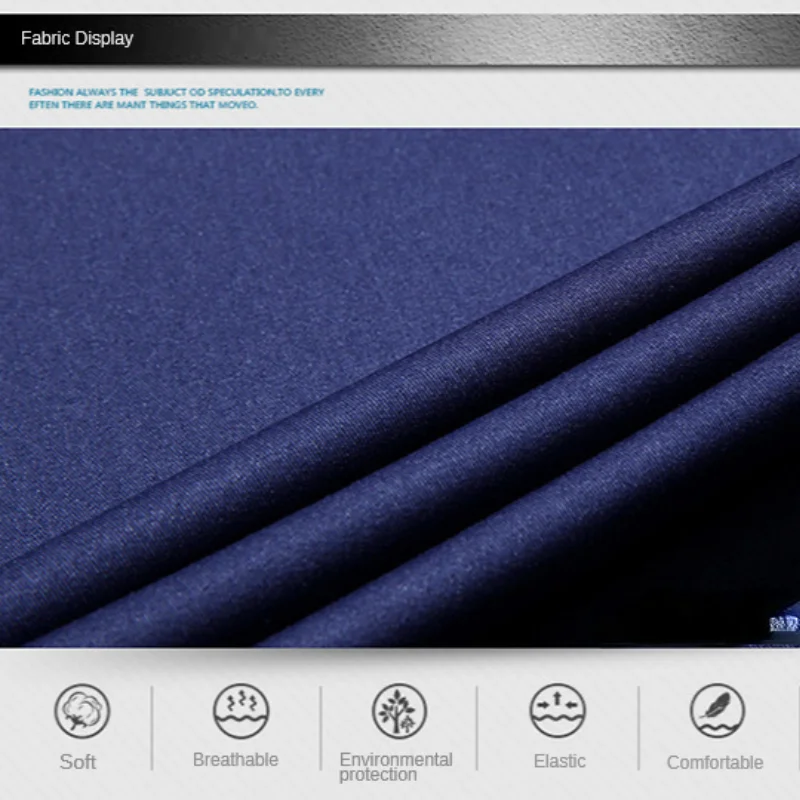800x800 pixels.
Task: Select the Comfortable feather icon
Action: pyautogui.click(x=717, y=710)
